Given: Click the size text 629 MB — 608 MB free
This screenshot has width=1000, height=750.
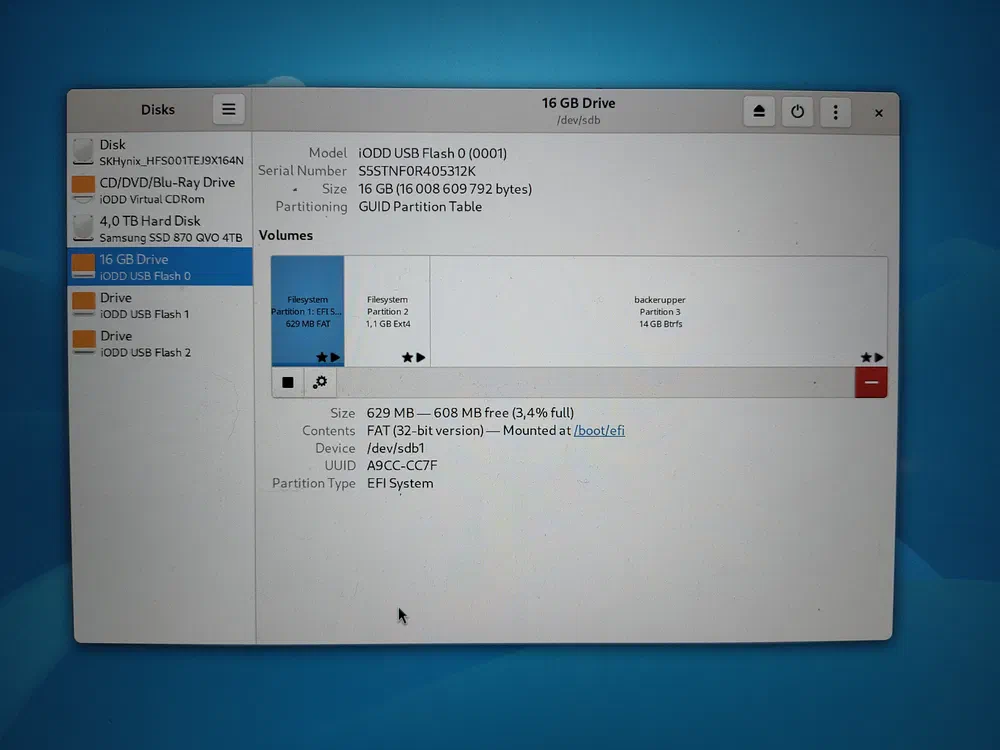Looking at the screenshot, I should [x=470, y=413].
